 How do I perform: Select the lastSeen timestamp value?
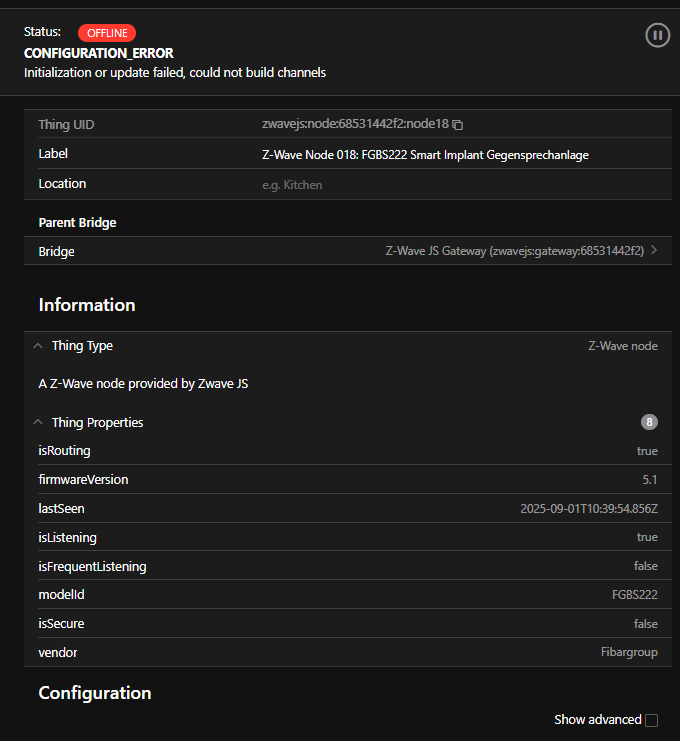[x=588, y=509]
